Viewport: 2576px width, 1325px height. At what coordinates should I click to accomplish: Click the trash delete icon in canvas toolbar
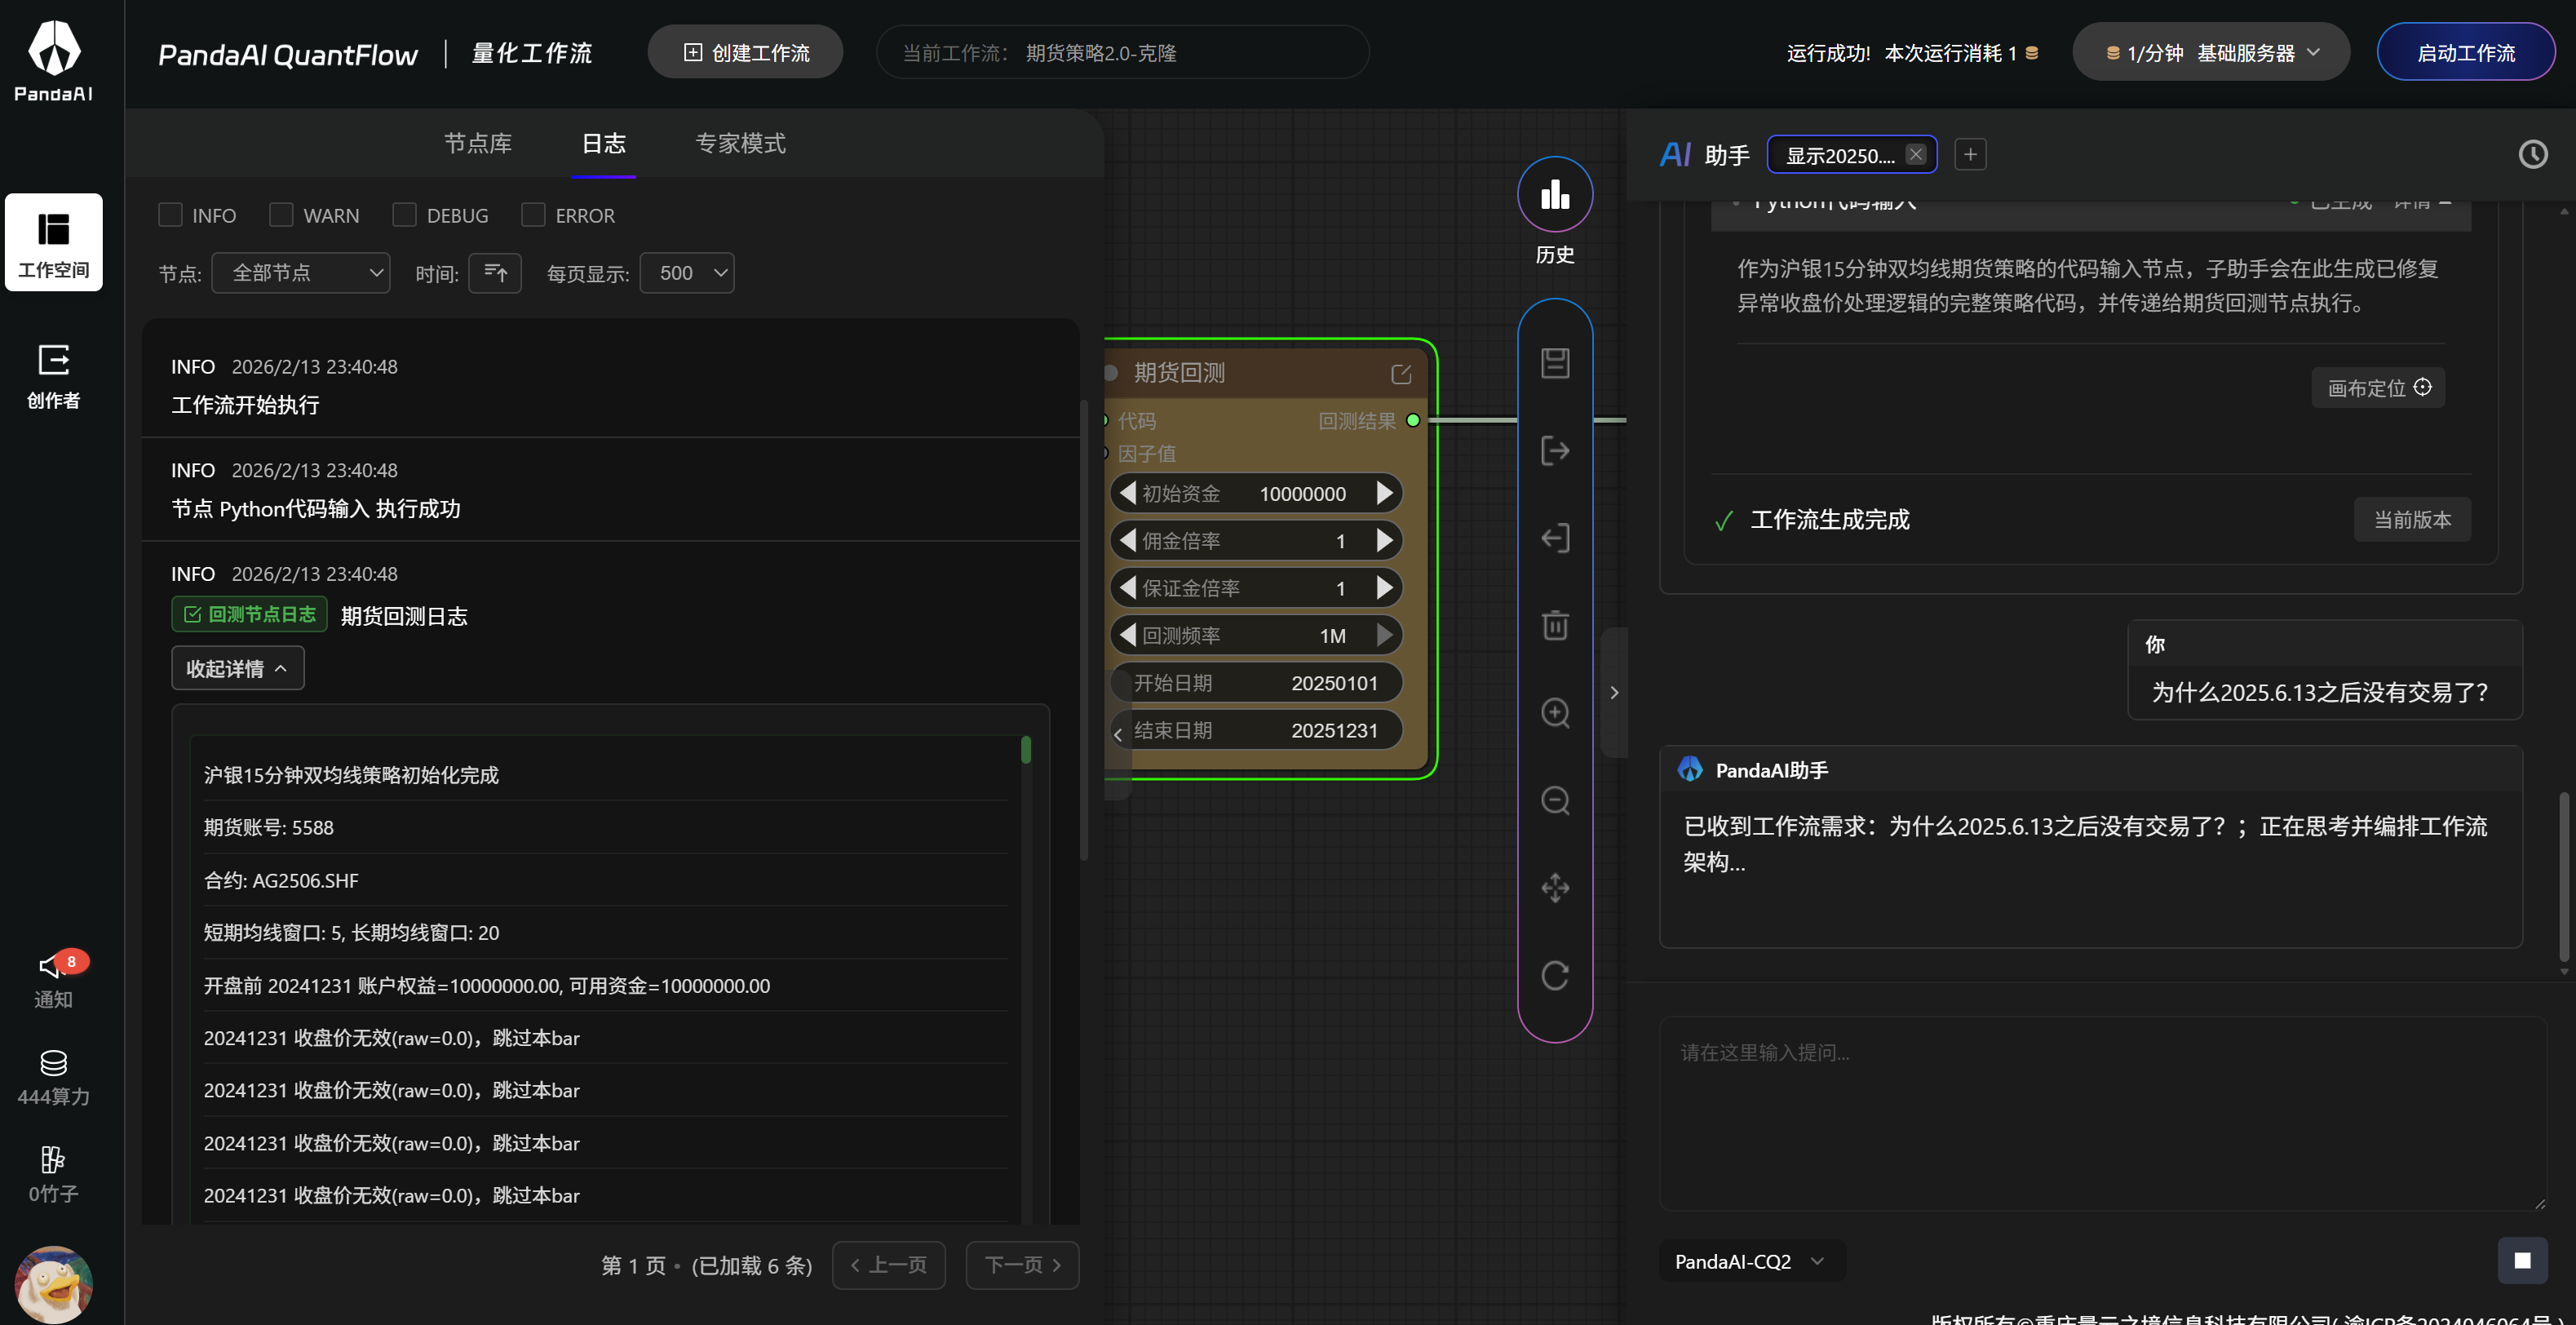pyautogui.click(x=1555, y=625)
